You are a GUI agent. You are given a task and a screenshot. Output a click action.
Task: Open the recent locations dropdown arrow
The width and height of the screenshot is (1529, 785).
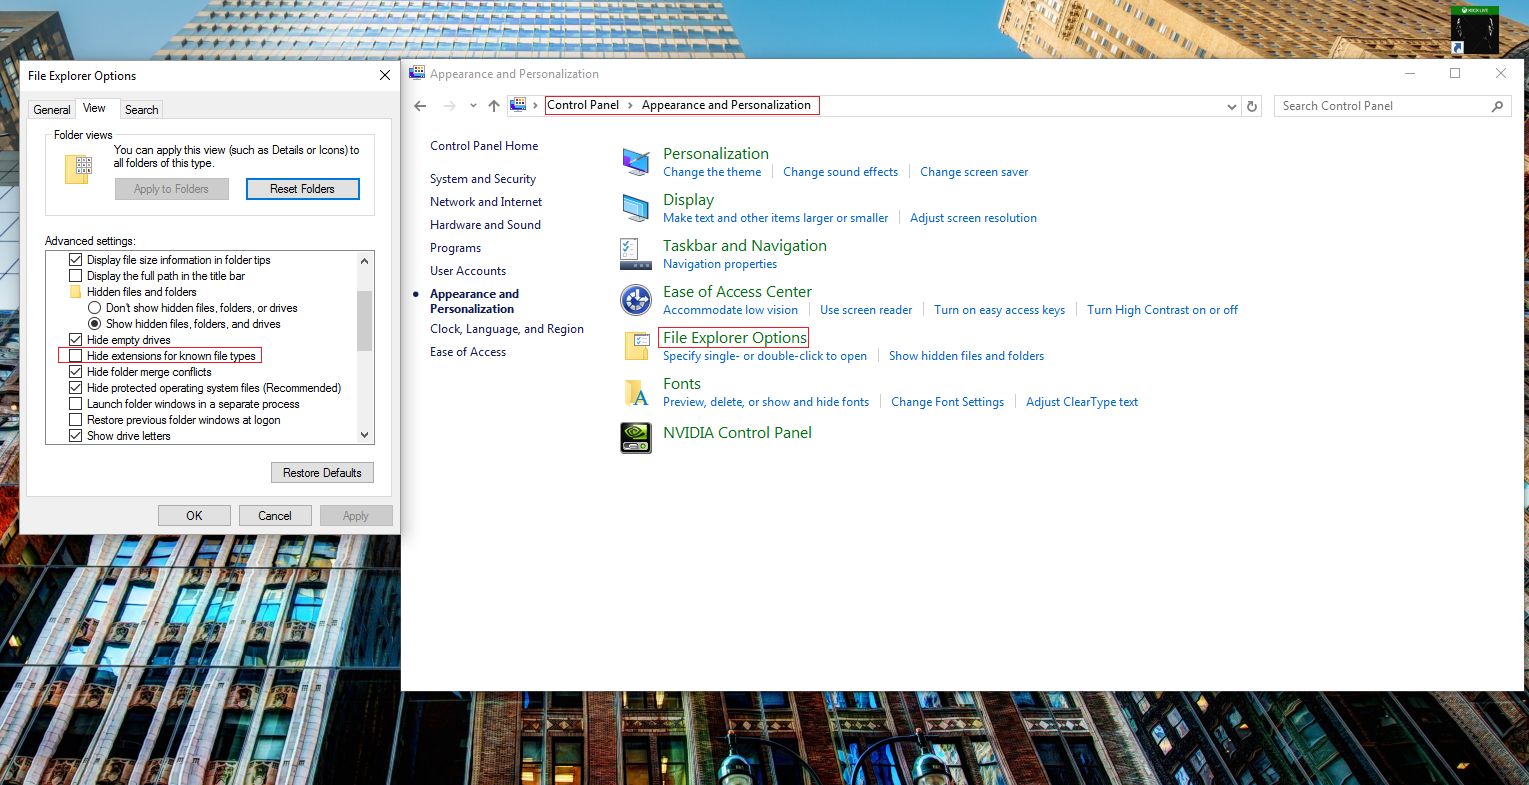coord(473,106)
